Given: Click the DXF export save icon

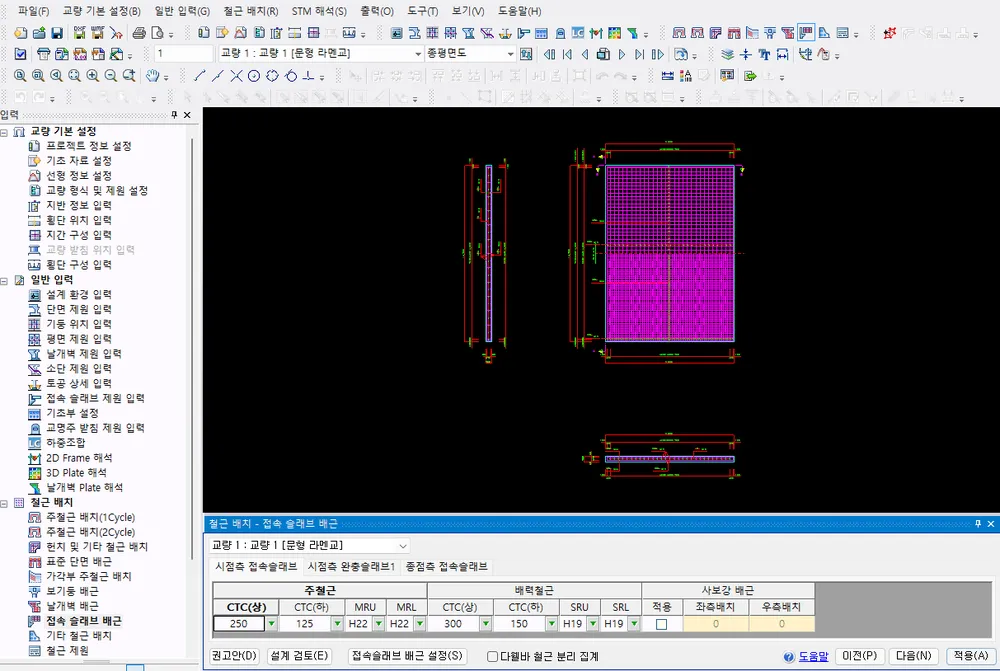Looking at the screenshot, I should point(79,33).
